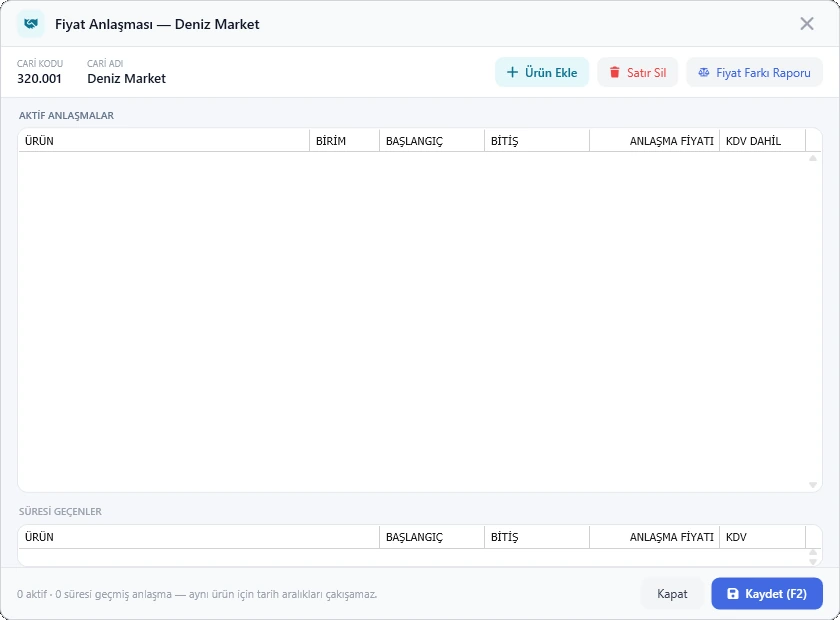Click BİTİŞ header in Süresi Geçenler table

(537, 537)
